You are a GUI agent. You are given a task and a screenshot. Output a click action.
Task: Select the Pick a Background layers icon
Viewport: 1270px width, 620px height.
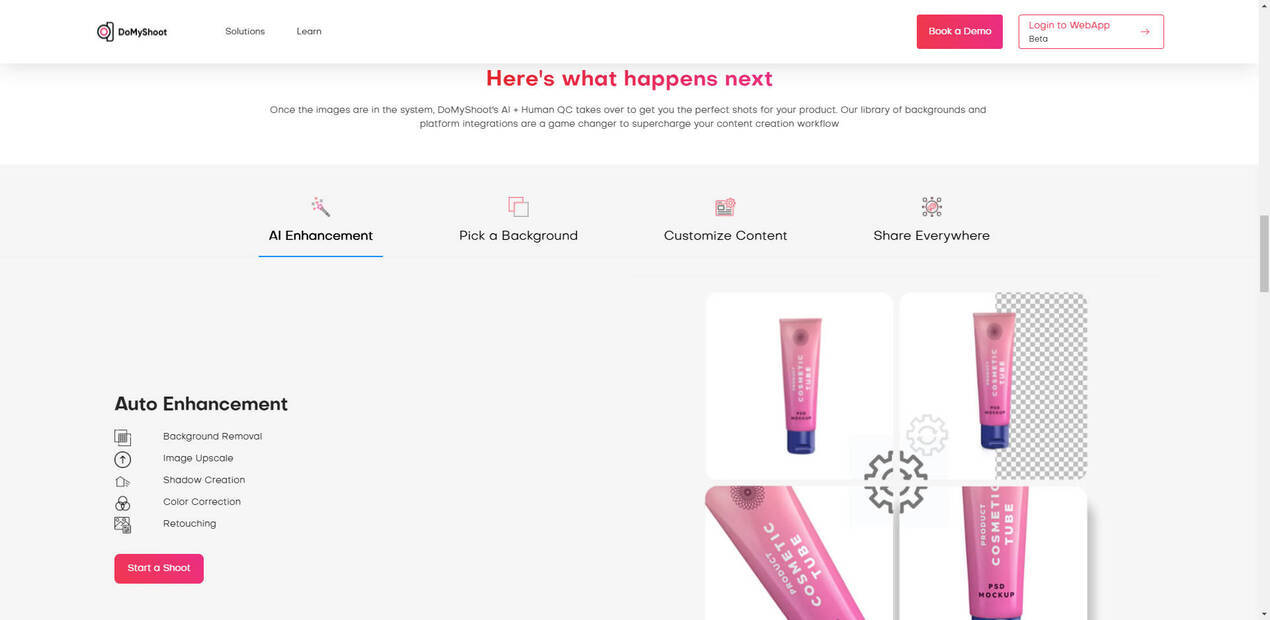[518, 207]
